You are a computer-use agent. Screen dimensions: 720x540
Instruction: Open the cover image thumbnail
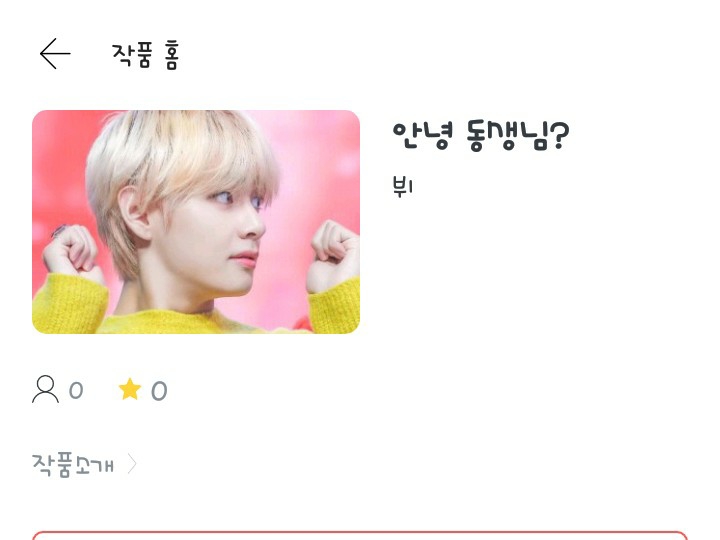(196, 222)
